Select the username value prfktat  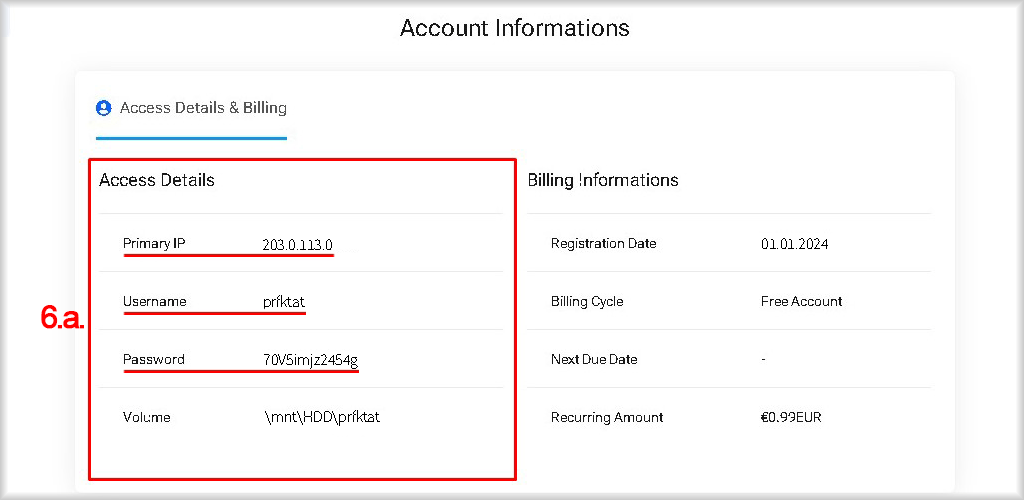tap(283, 302)
